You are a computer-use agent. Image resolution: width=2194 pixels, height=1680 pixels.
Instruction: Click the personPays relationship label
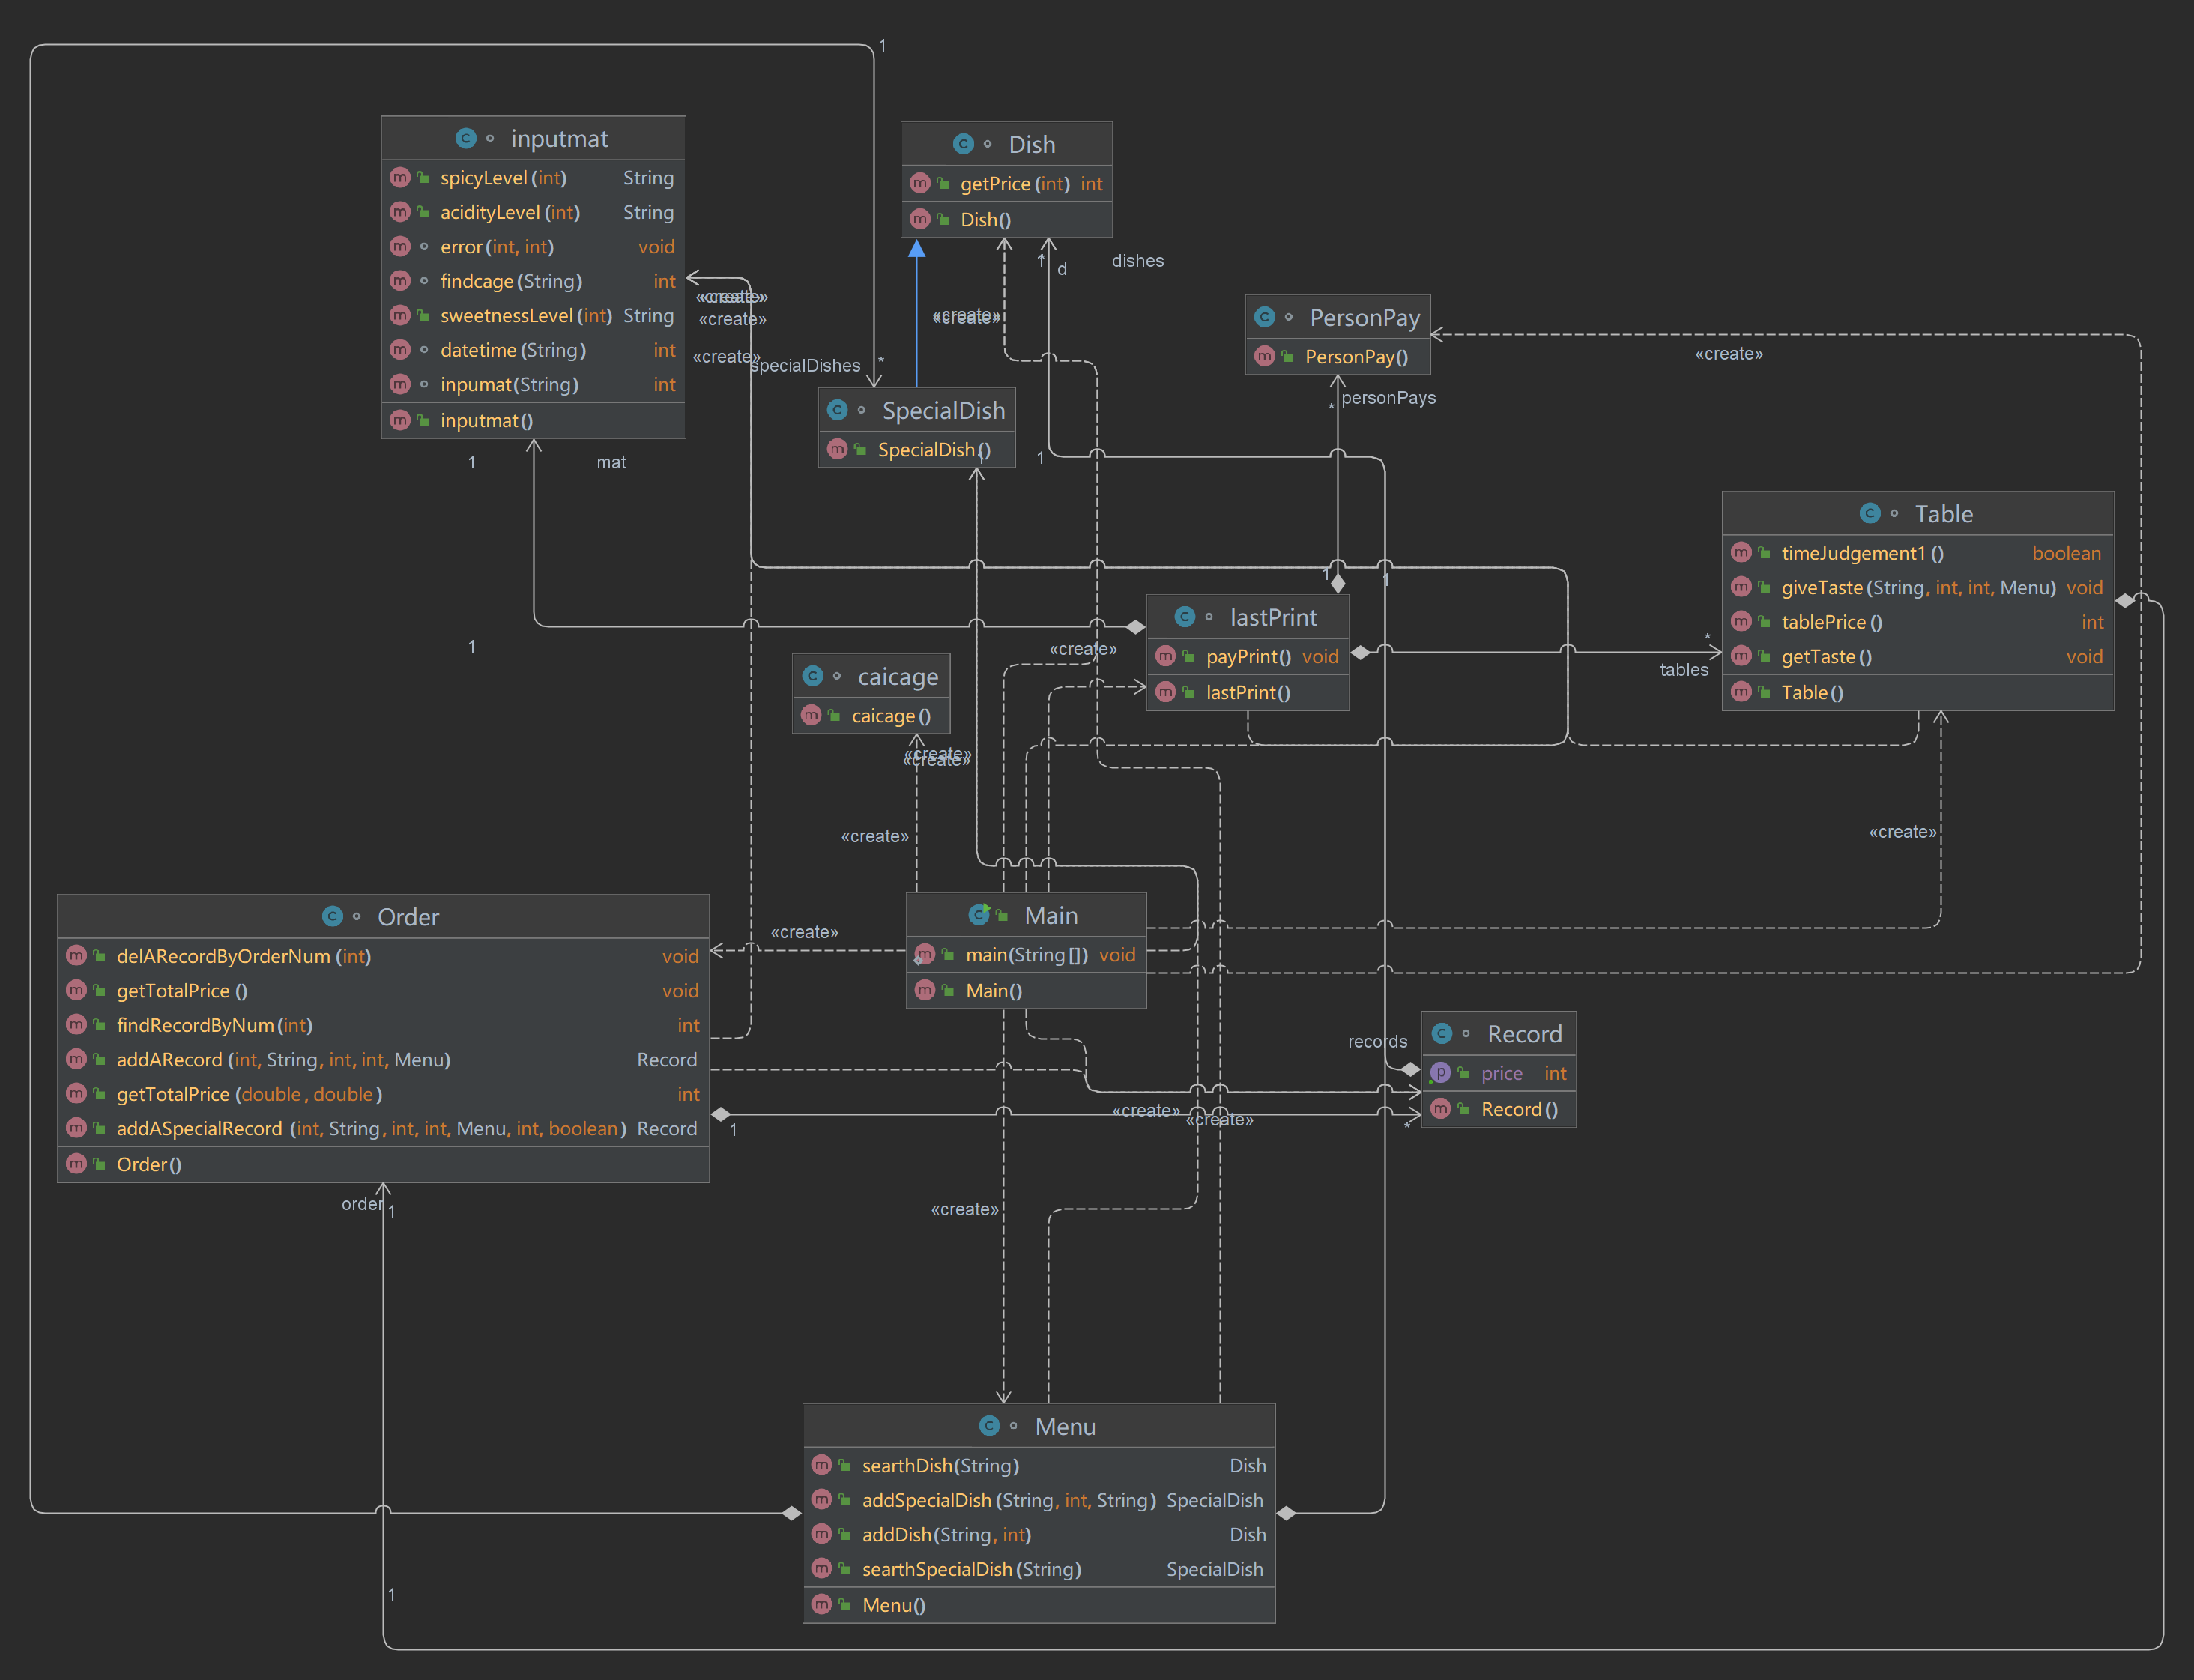1388,397
